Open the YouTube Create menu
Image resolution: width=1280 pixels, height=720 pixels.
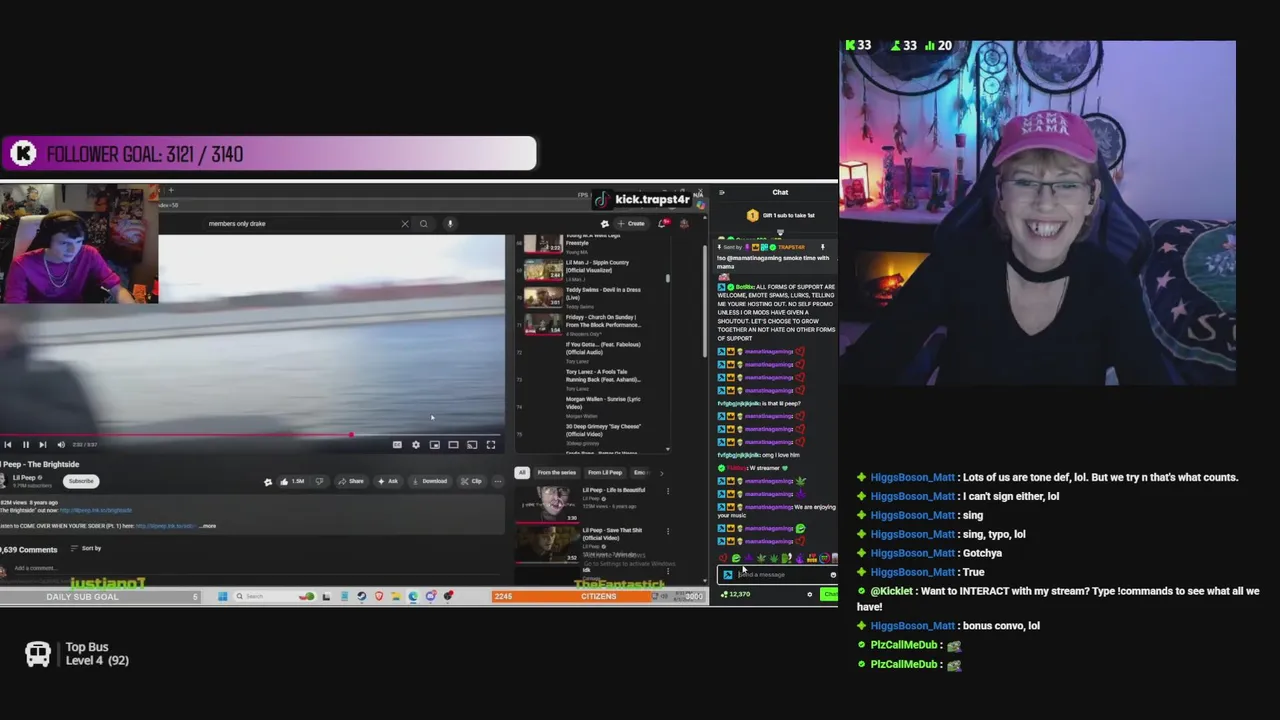[631, 224]
